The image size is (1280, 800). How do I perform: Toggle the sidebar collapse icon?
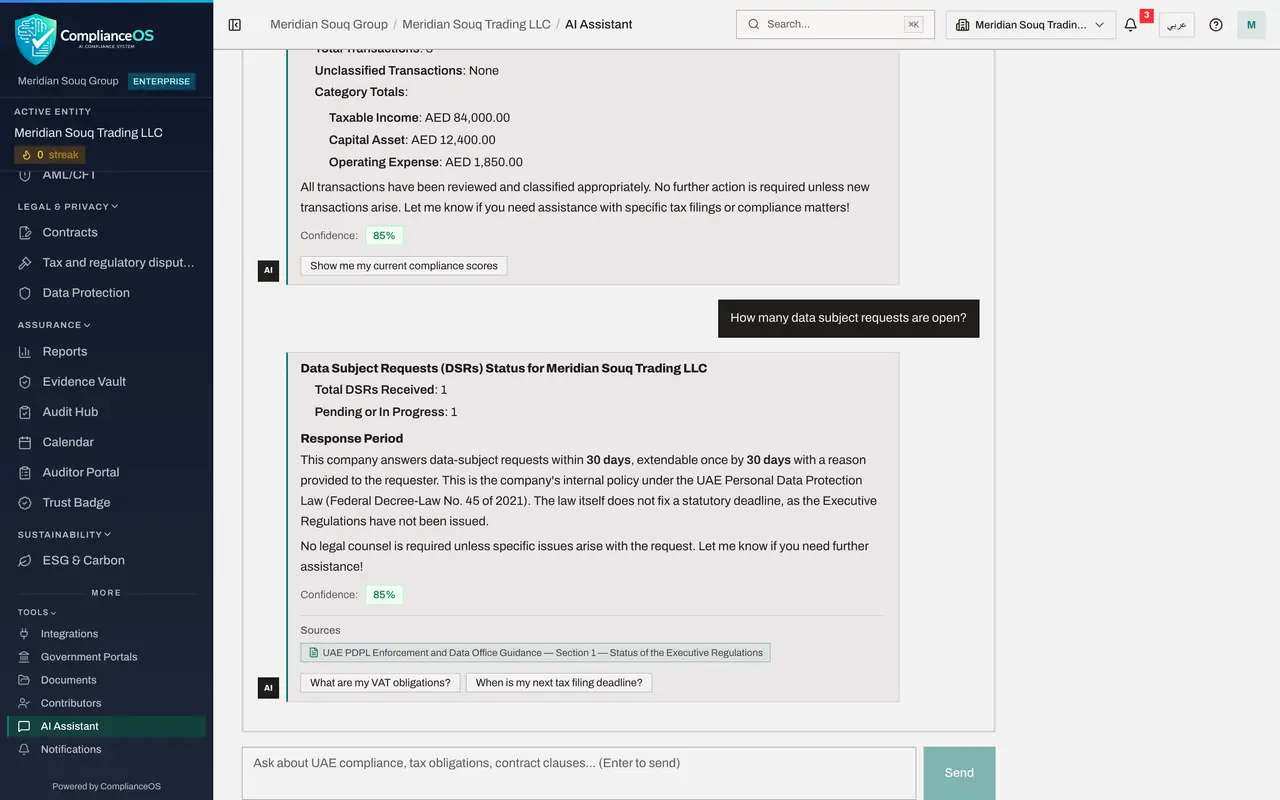pyautogui.click(x=235, y=25)
